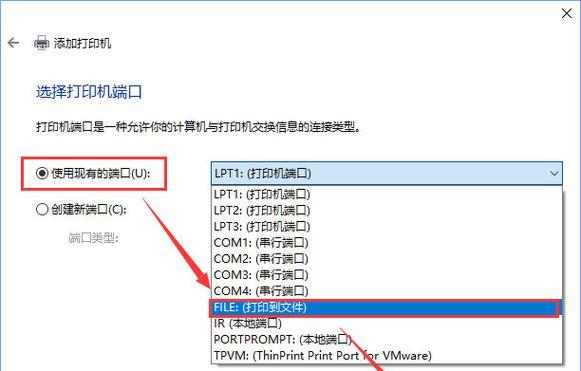
Task: Select the 使用现有的端口 radio button
Action: 42,173
